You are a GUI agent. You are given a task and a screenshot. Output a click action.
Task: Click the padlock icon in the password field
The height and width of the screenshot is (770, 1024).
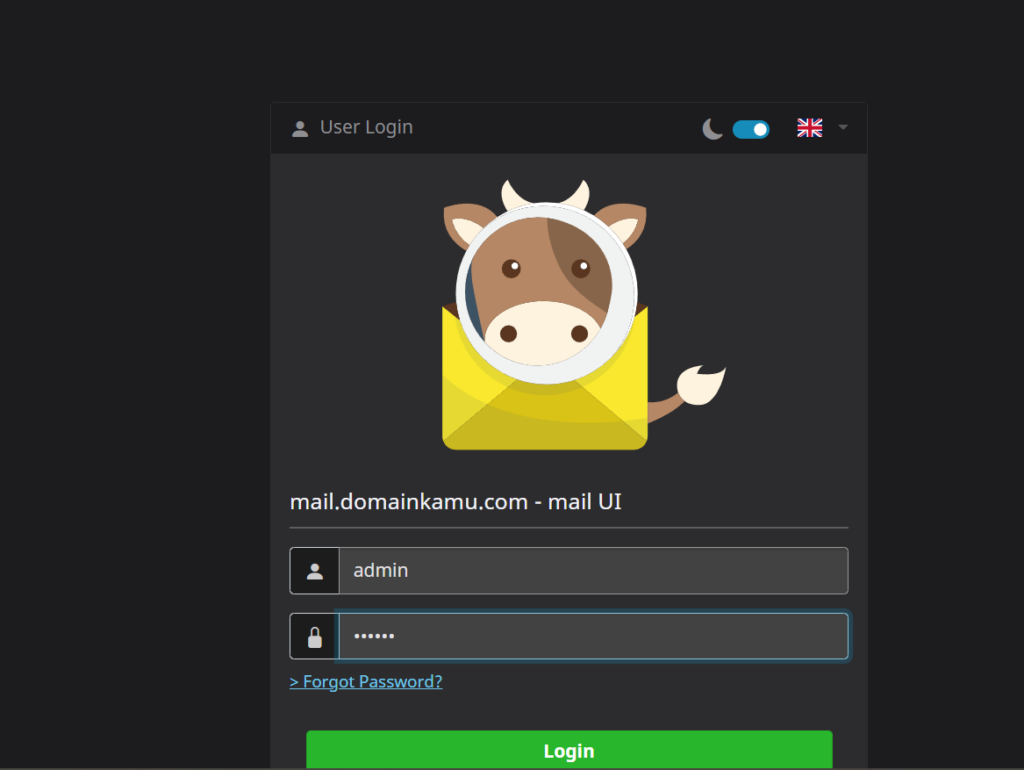314,636
